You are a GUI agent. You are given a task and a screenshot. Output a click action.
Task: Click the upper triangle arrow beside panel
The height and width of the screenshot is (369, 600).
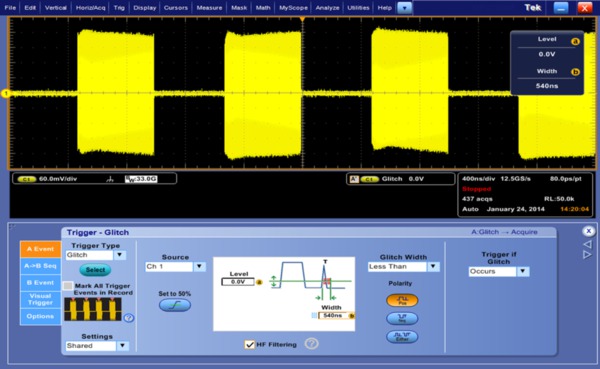(587, 244)
